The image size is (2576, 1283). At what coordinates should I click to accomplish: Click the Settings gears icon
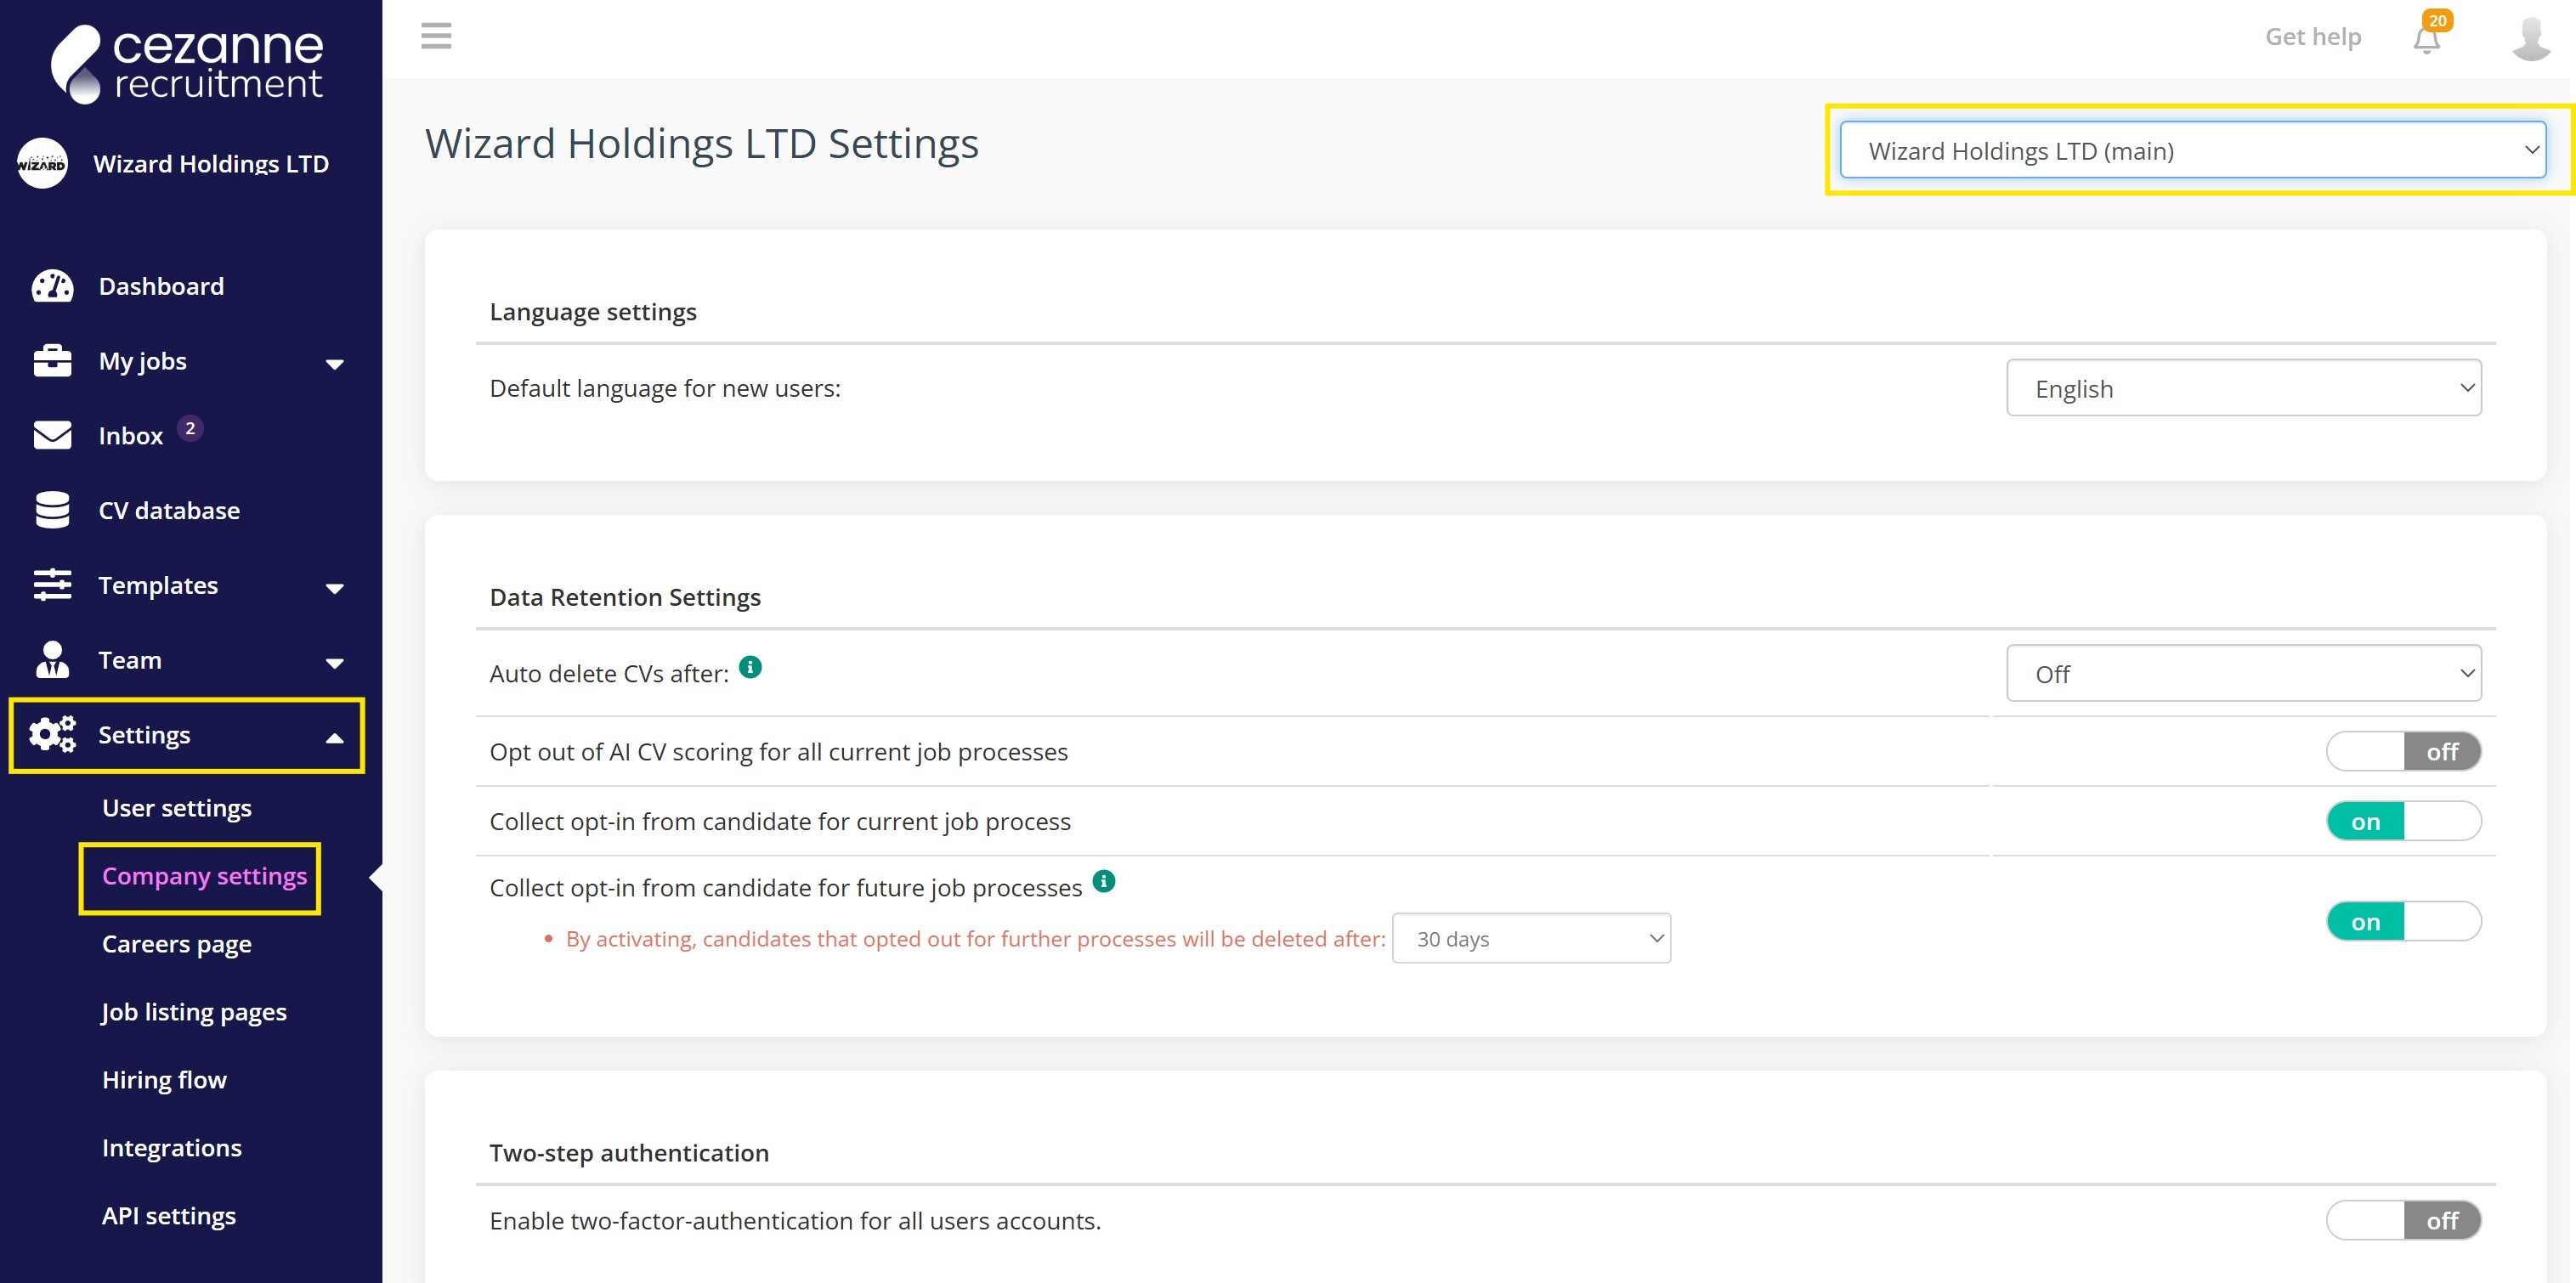(x=52, y=735)
